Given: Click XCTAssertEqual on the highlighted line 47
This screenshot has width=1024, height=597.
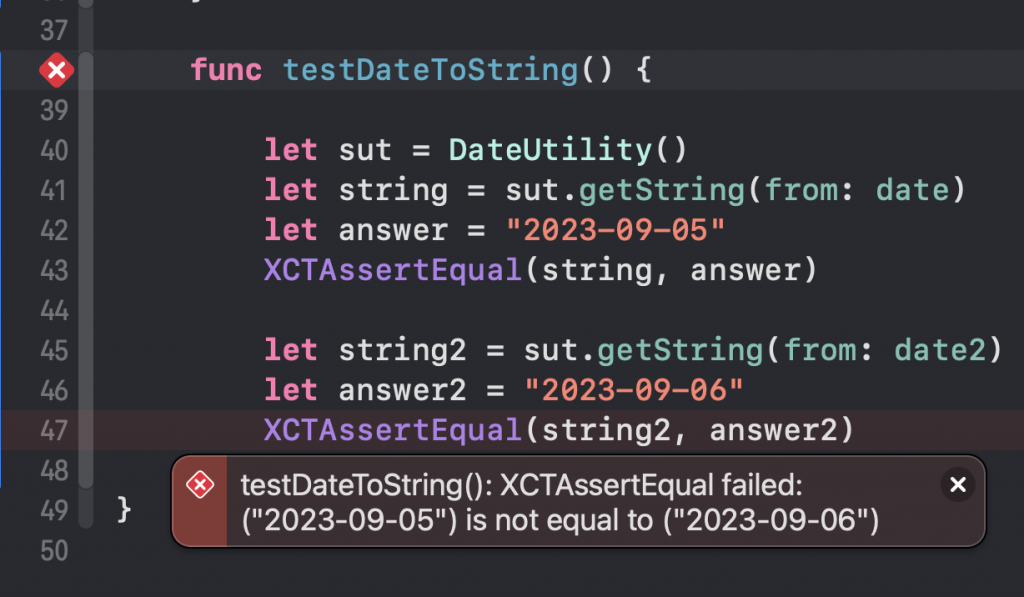Looking at the screenshot, I should [x=392, y=430].
